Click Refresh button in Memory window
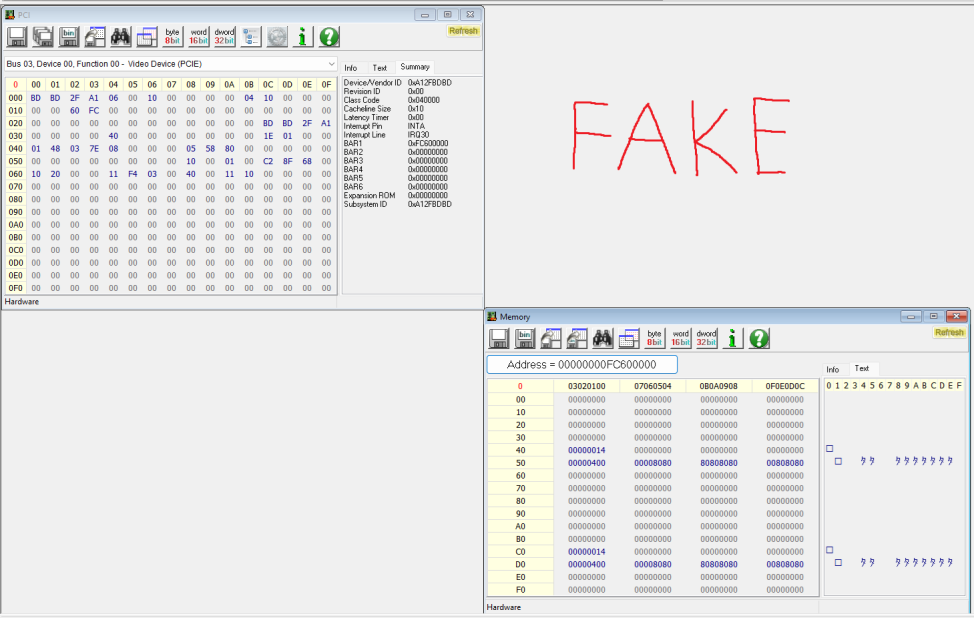 coord(949,333)
